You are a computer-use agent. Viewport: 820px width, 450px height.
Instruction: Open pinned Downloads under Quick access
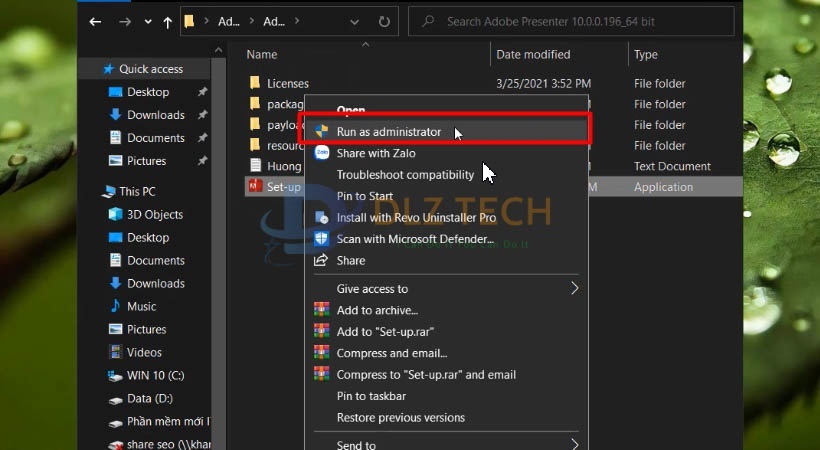[x=156, y=115]
